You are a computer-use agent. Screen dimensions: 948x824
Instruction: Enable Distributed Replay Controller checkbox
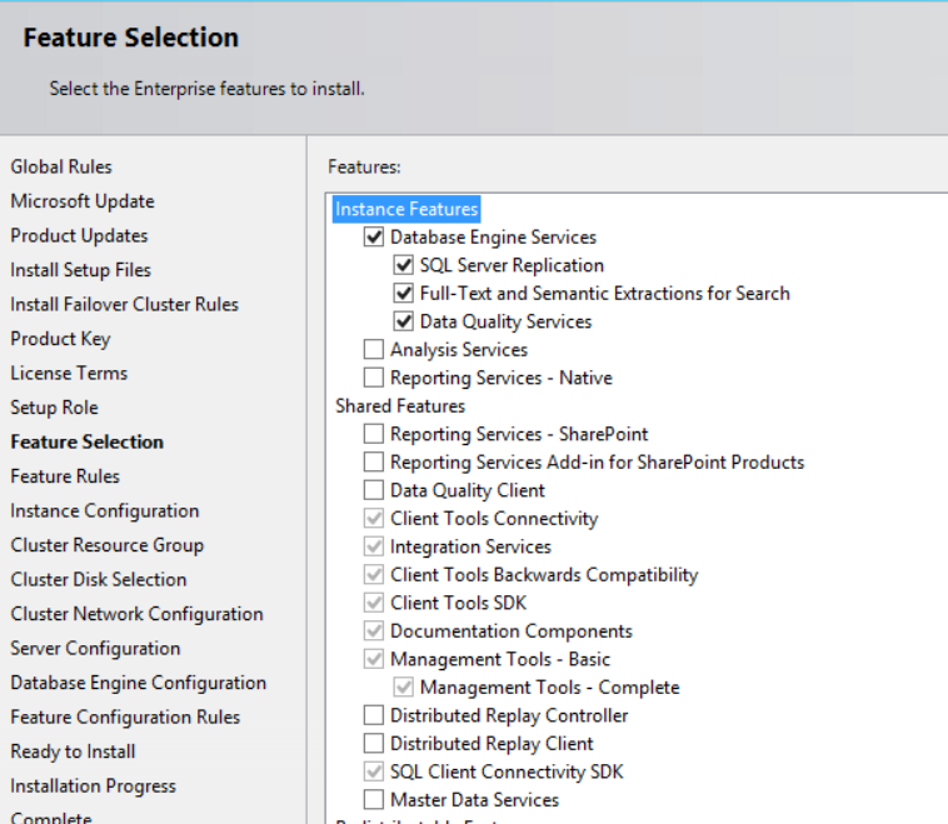[x=374, y=715]
